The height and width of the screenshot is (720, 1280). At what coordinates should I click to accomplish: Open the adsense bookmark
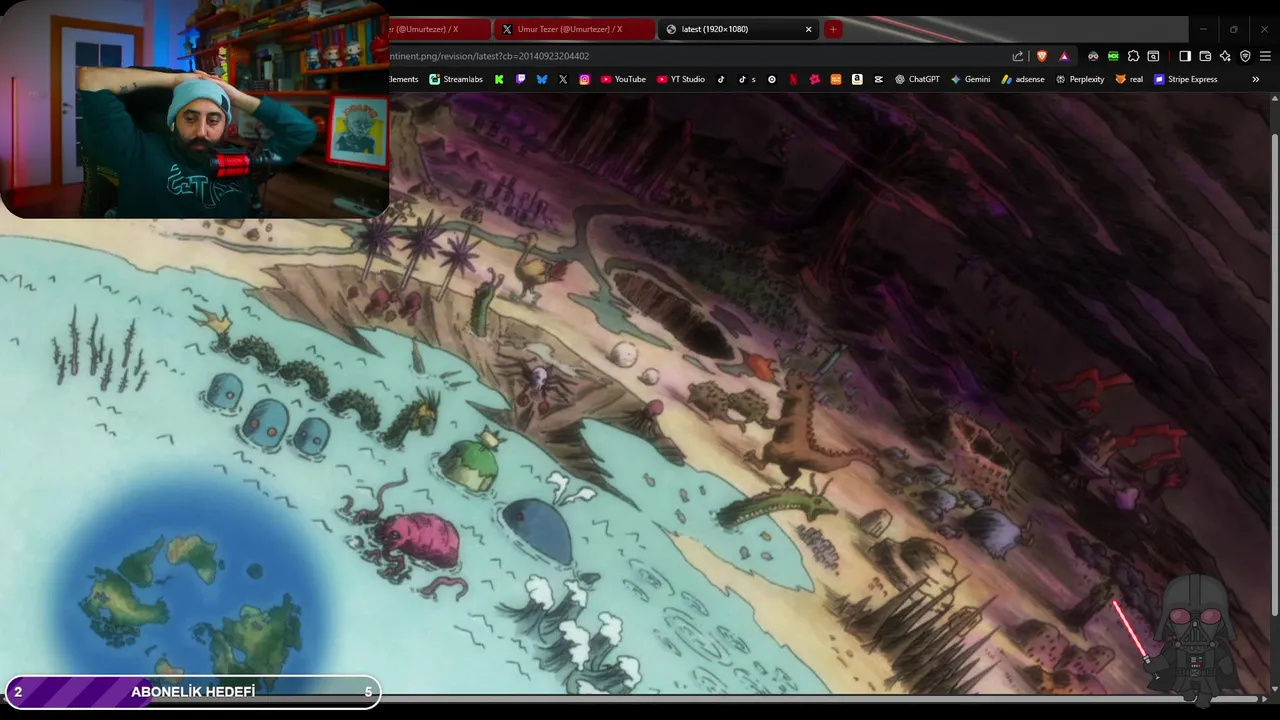point(1023,79)
